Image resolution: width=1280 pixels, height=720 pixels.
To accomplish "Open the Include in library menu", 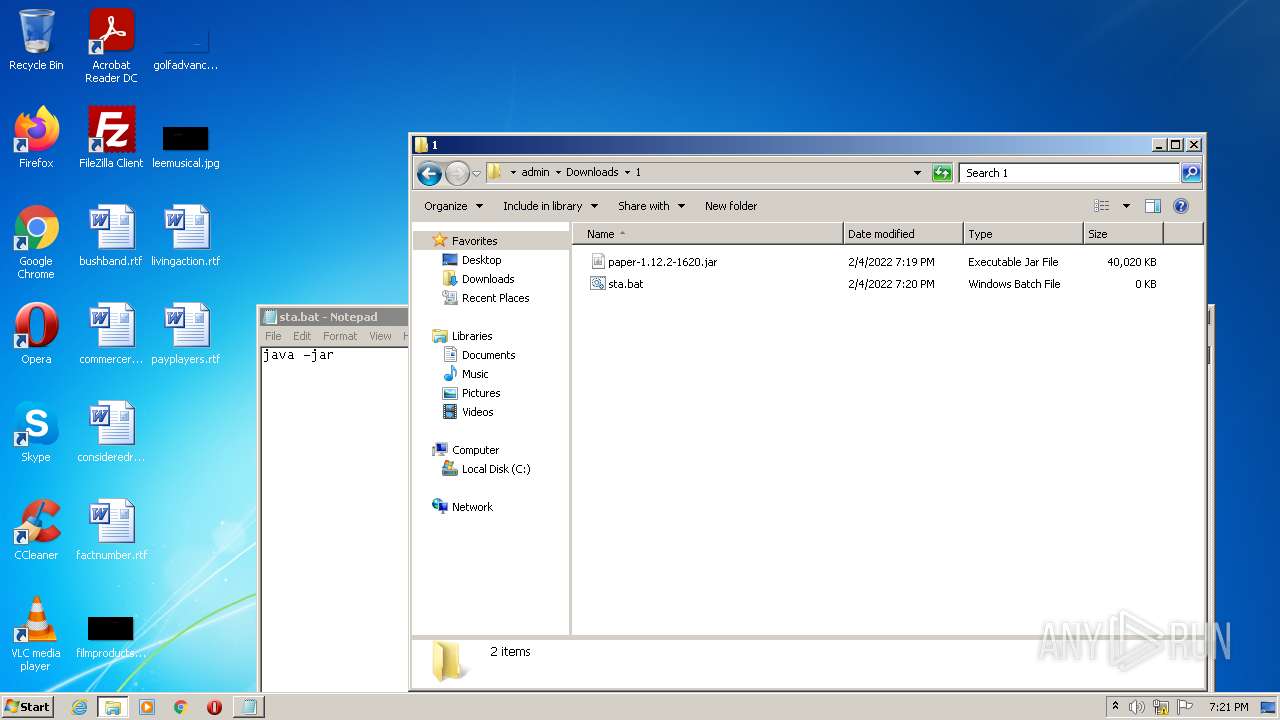I will coord(550,206).
